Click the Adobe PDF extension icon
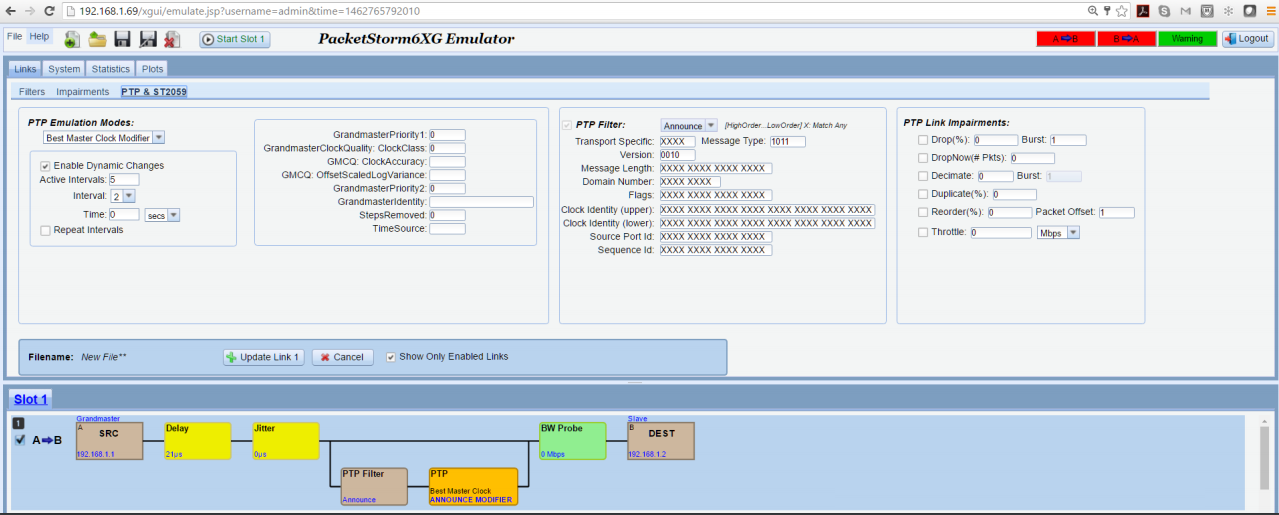 click(1142, 11)
